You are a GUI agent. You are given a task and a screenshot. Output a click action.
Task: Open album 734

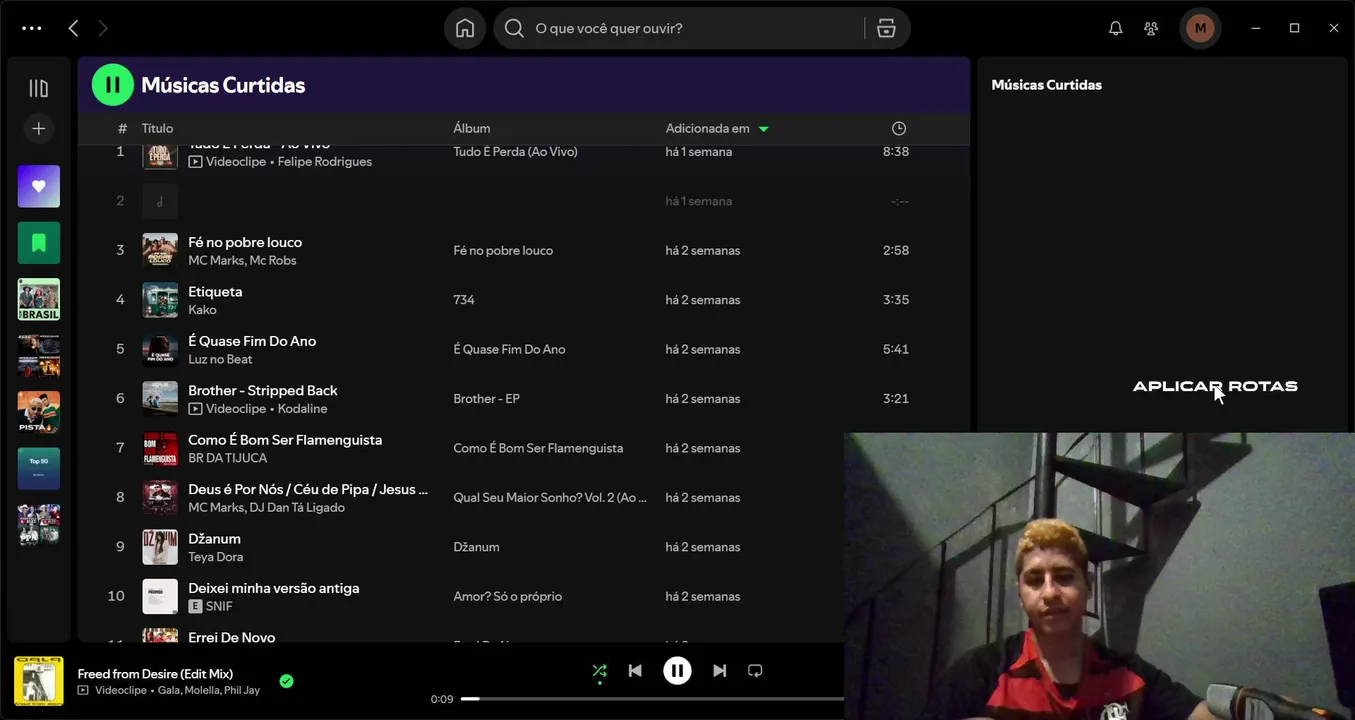tap(464, 300)
